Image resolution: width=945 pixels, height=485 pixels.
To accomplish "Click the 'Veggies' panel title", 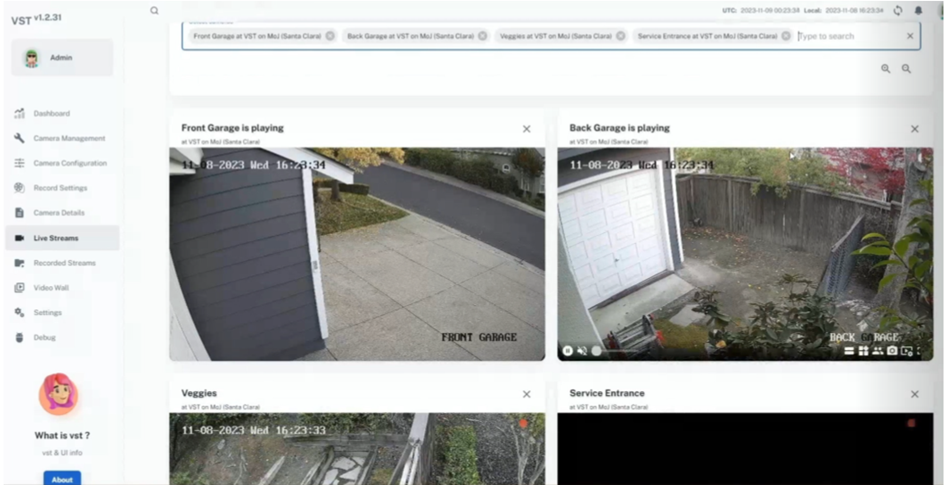I will (199, 393).
